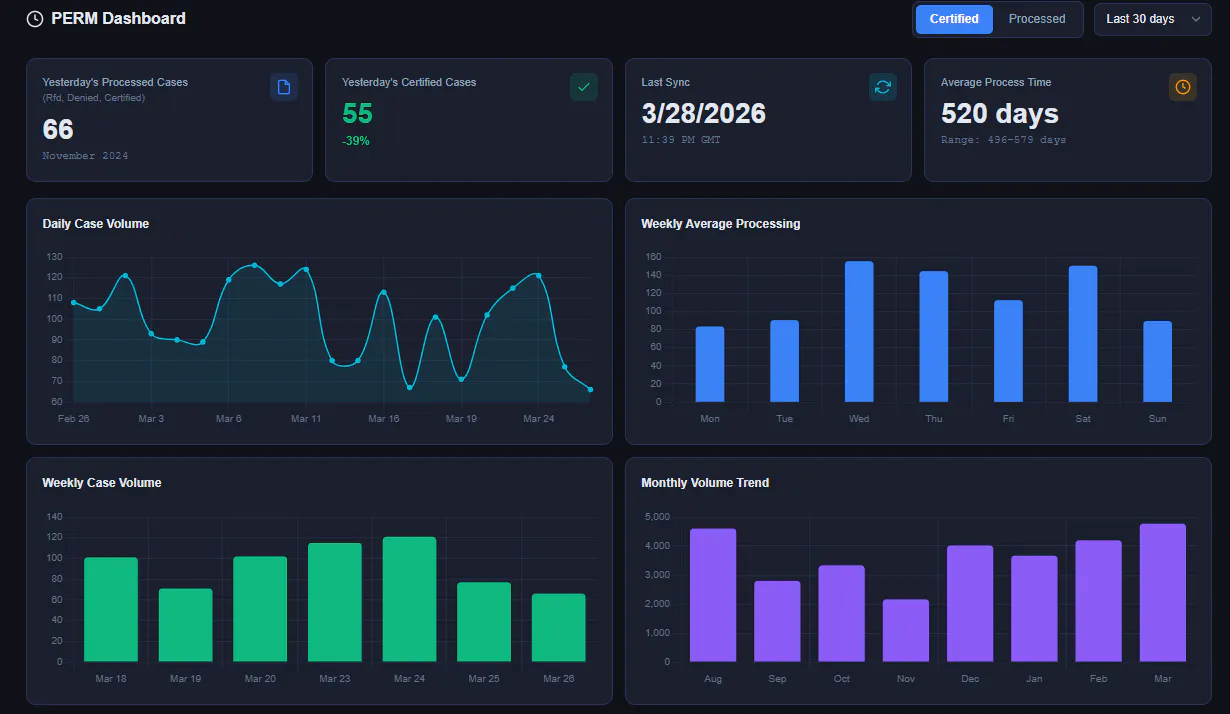This screenshot has width=1230, height=714.
Task: Click the November 2024 label
Action: [85, 156]
